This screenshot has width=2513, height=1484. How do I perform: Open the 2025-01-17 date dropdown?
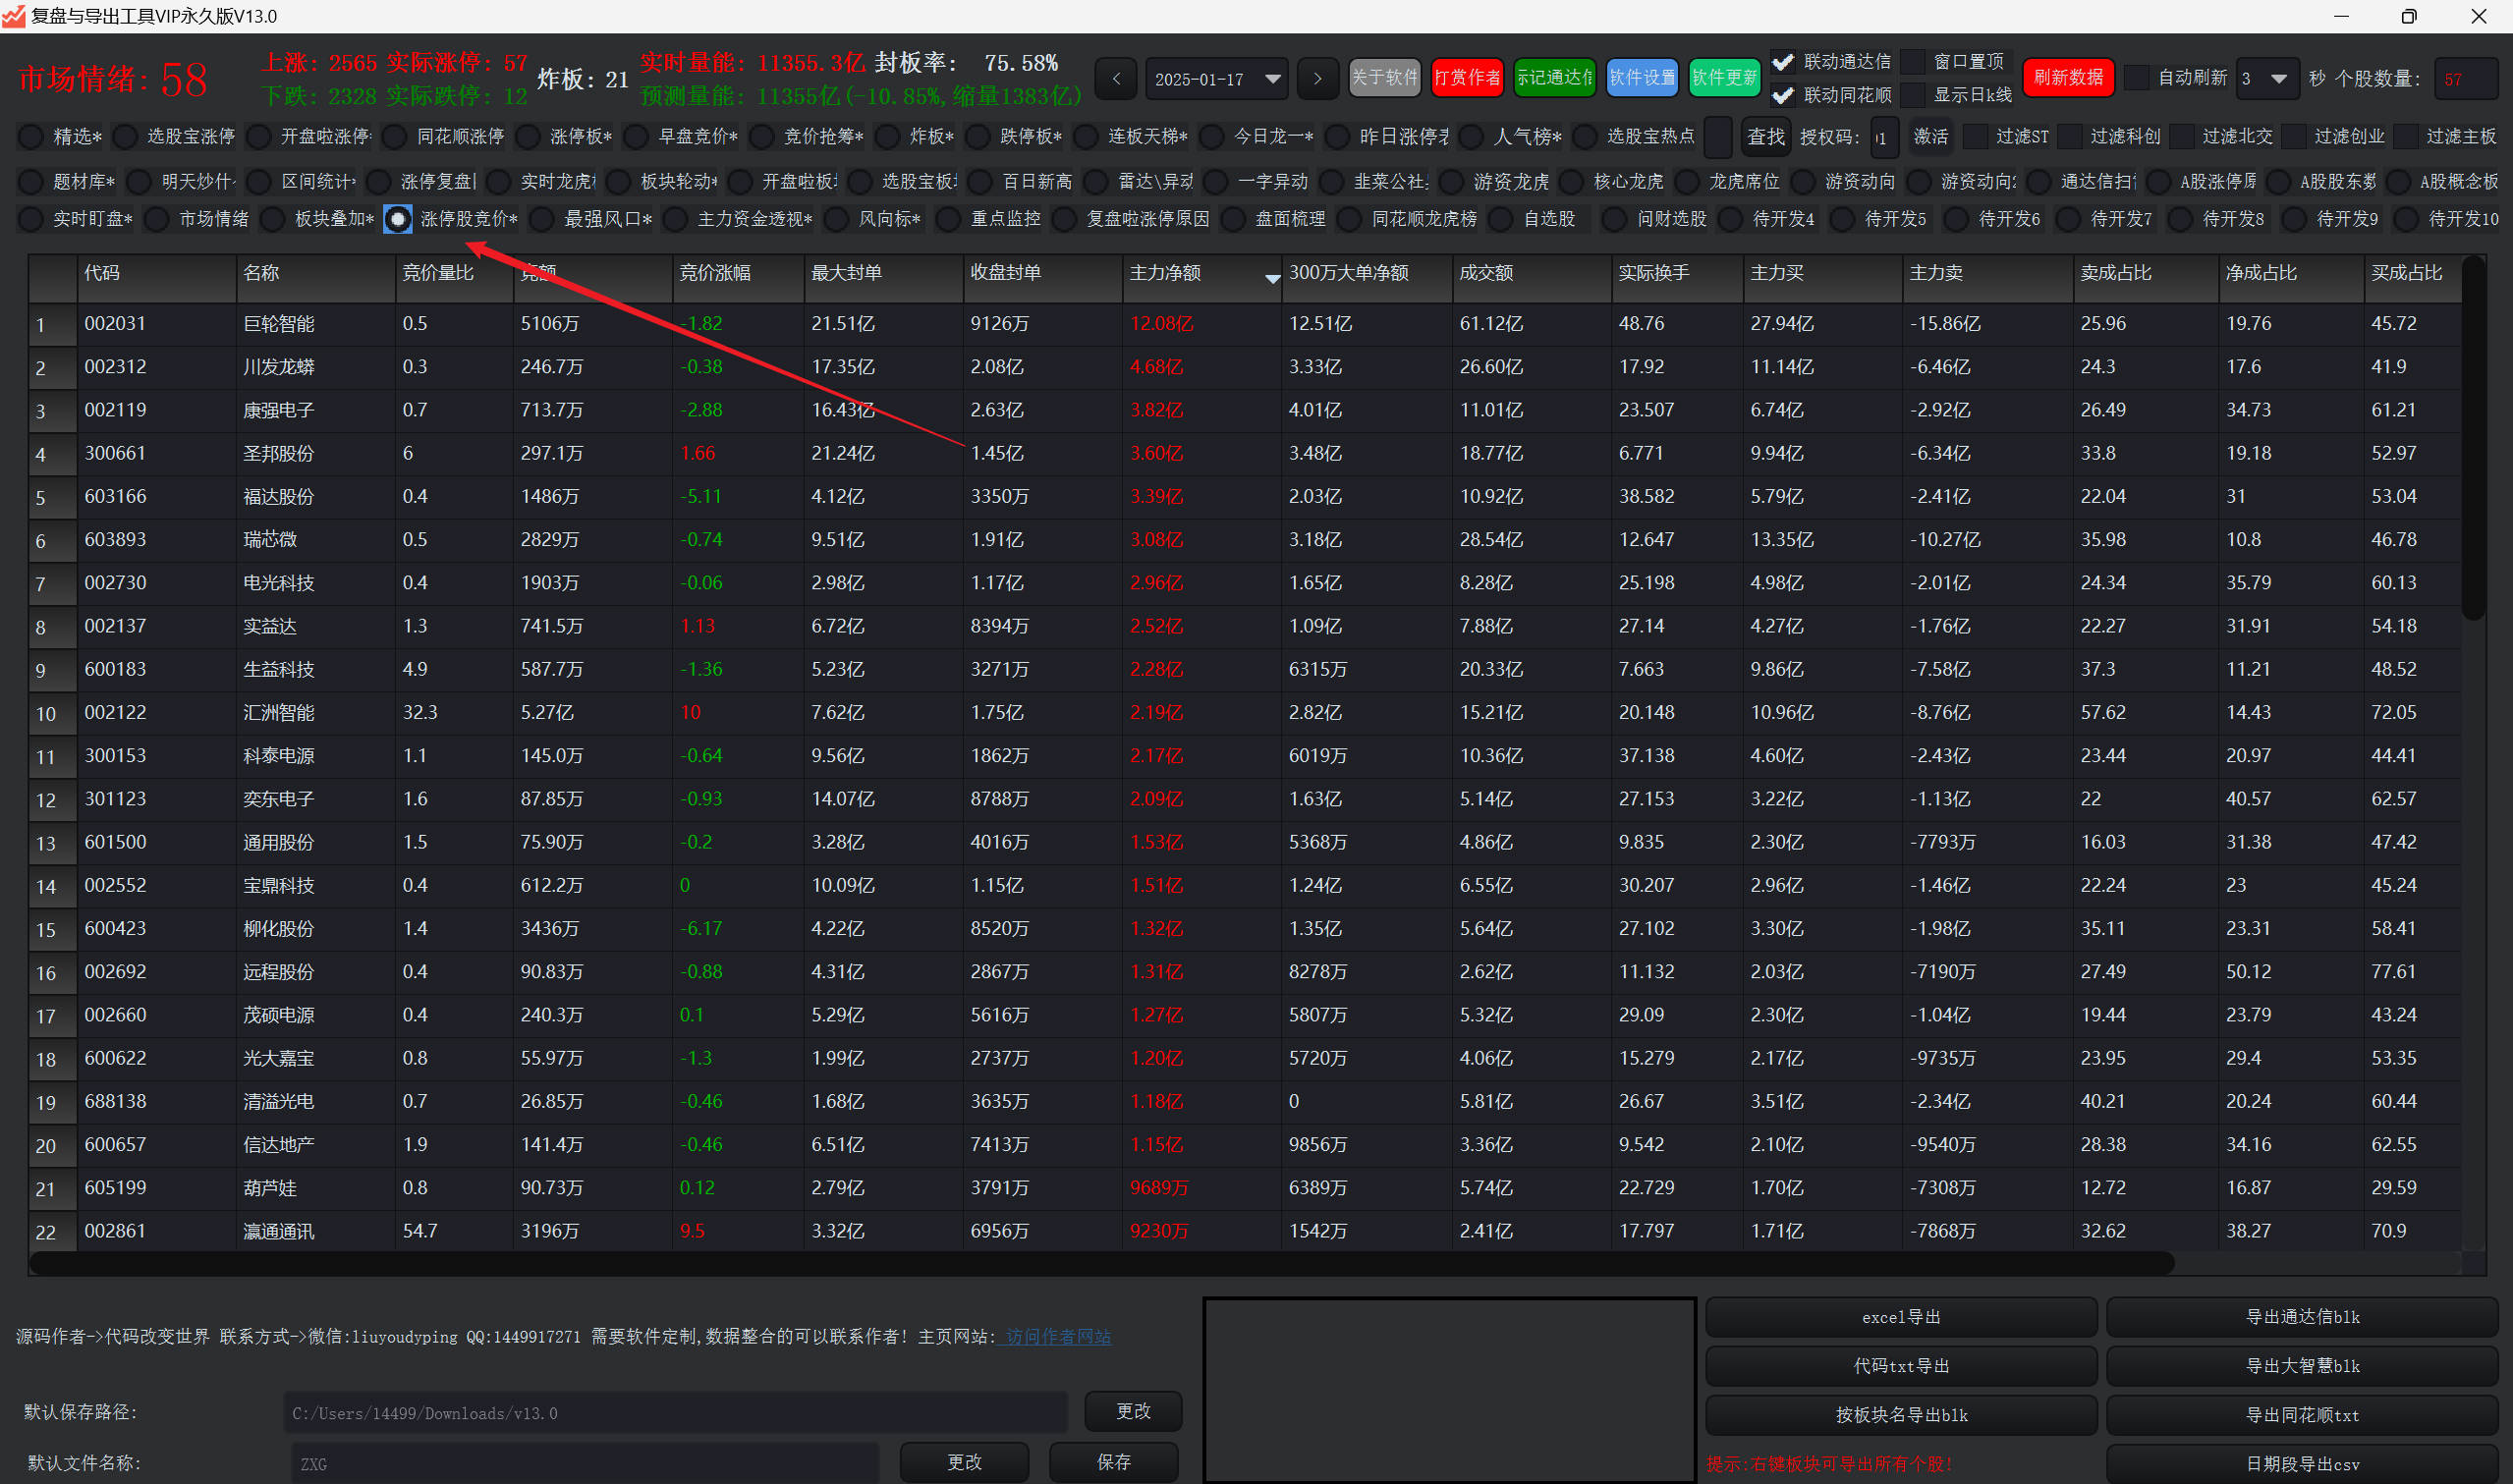(1272, 79)
